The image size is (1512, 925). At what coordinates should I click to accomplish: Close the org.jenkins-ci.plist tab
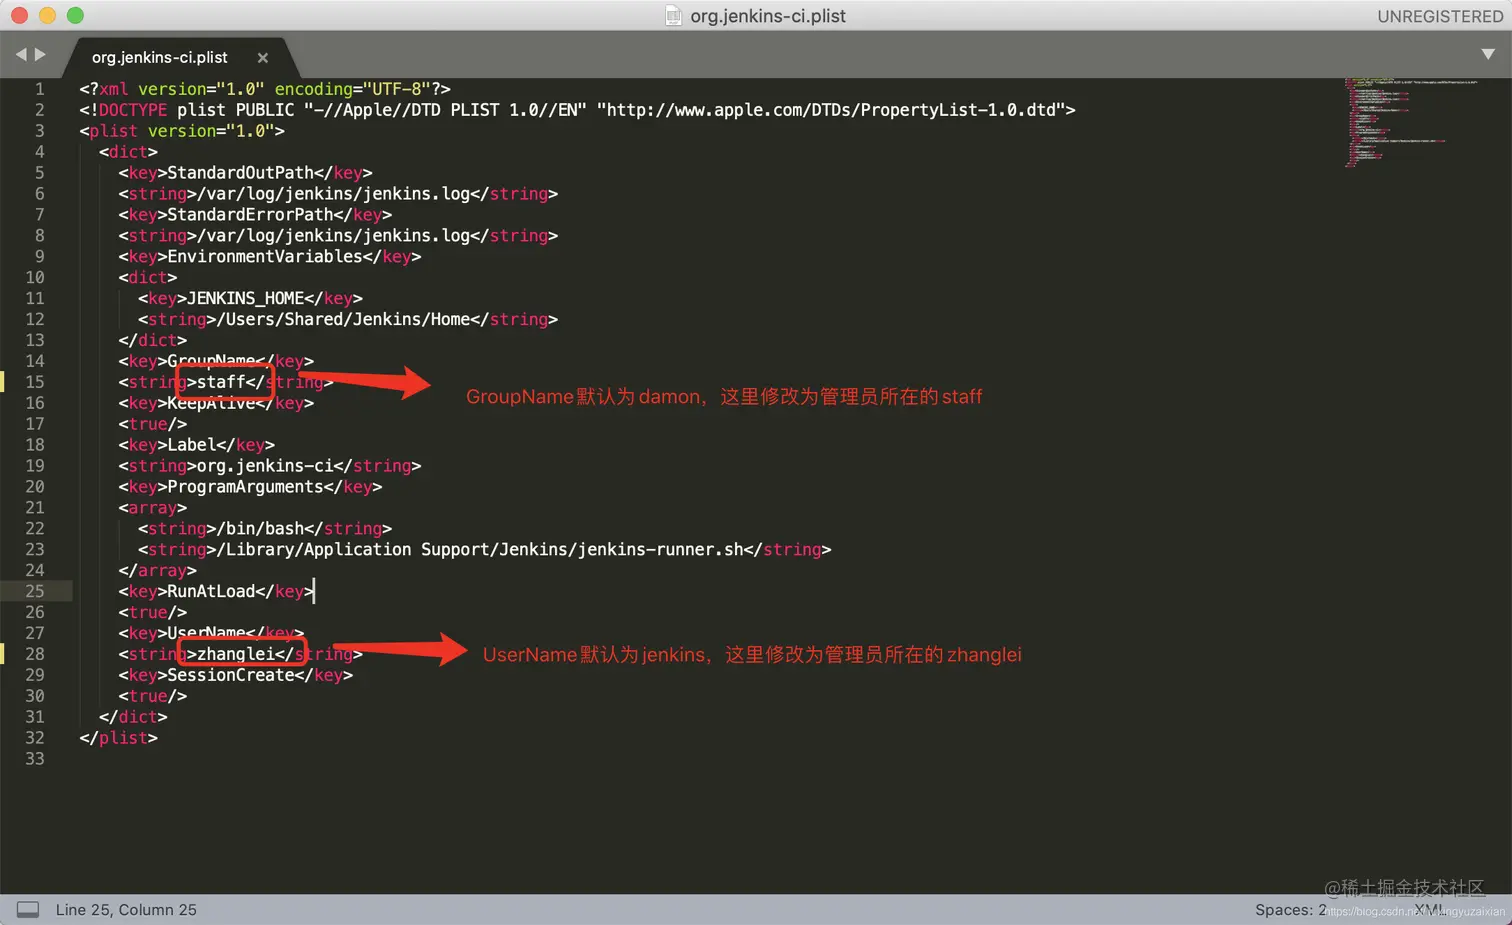(263, 58)
